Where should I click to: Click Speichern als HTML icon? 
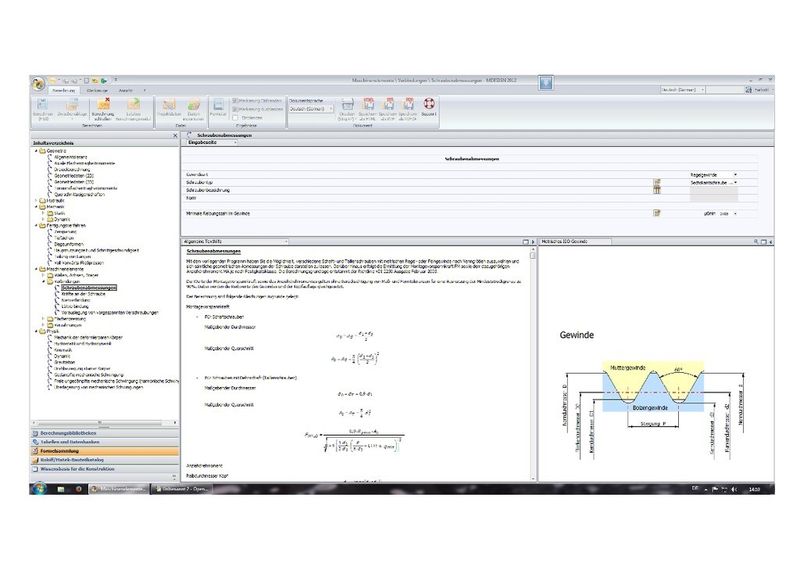click(x=368, y=109)
